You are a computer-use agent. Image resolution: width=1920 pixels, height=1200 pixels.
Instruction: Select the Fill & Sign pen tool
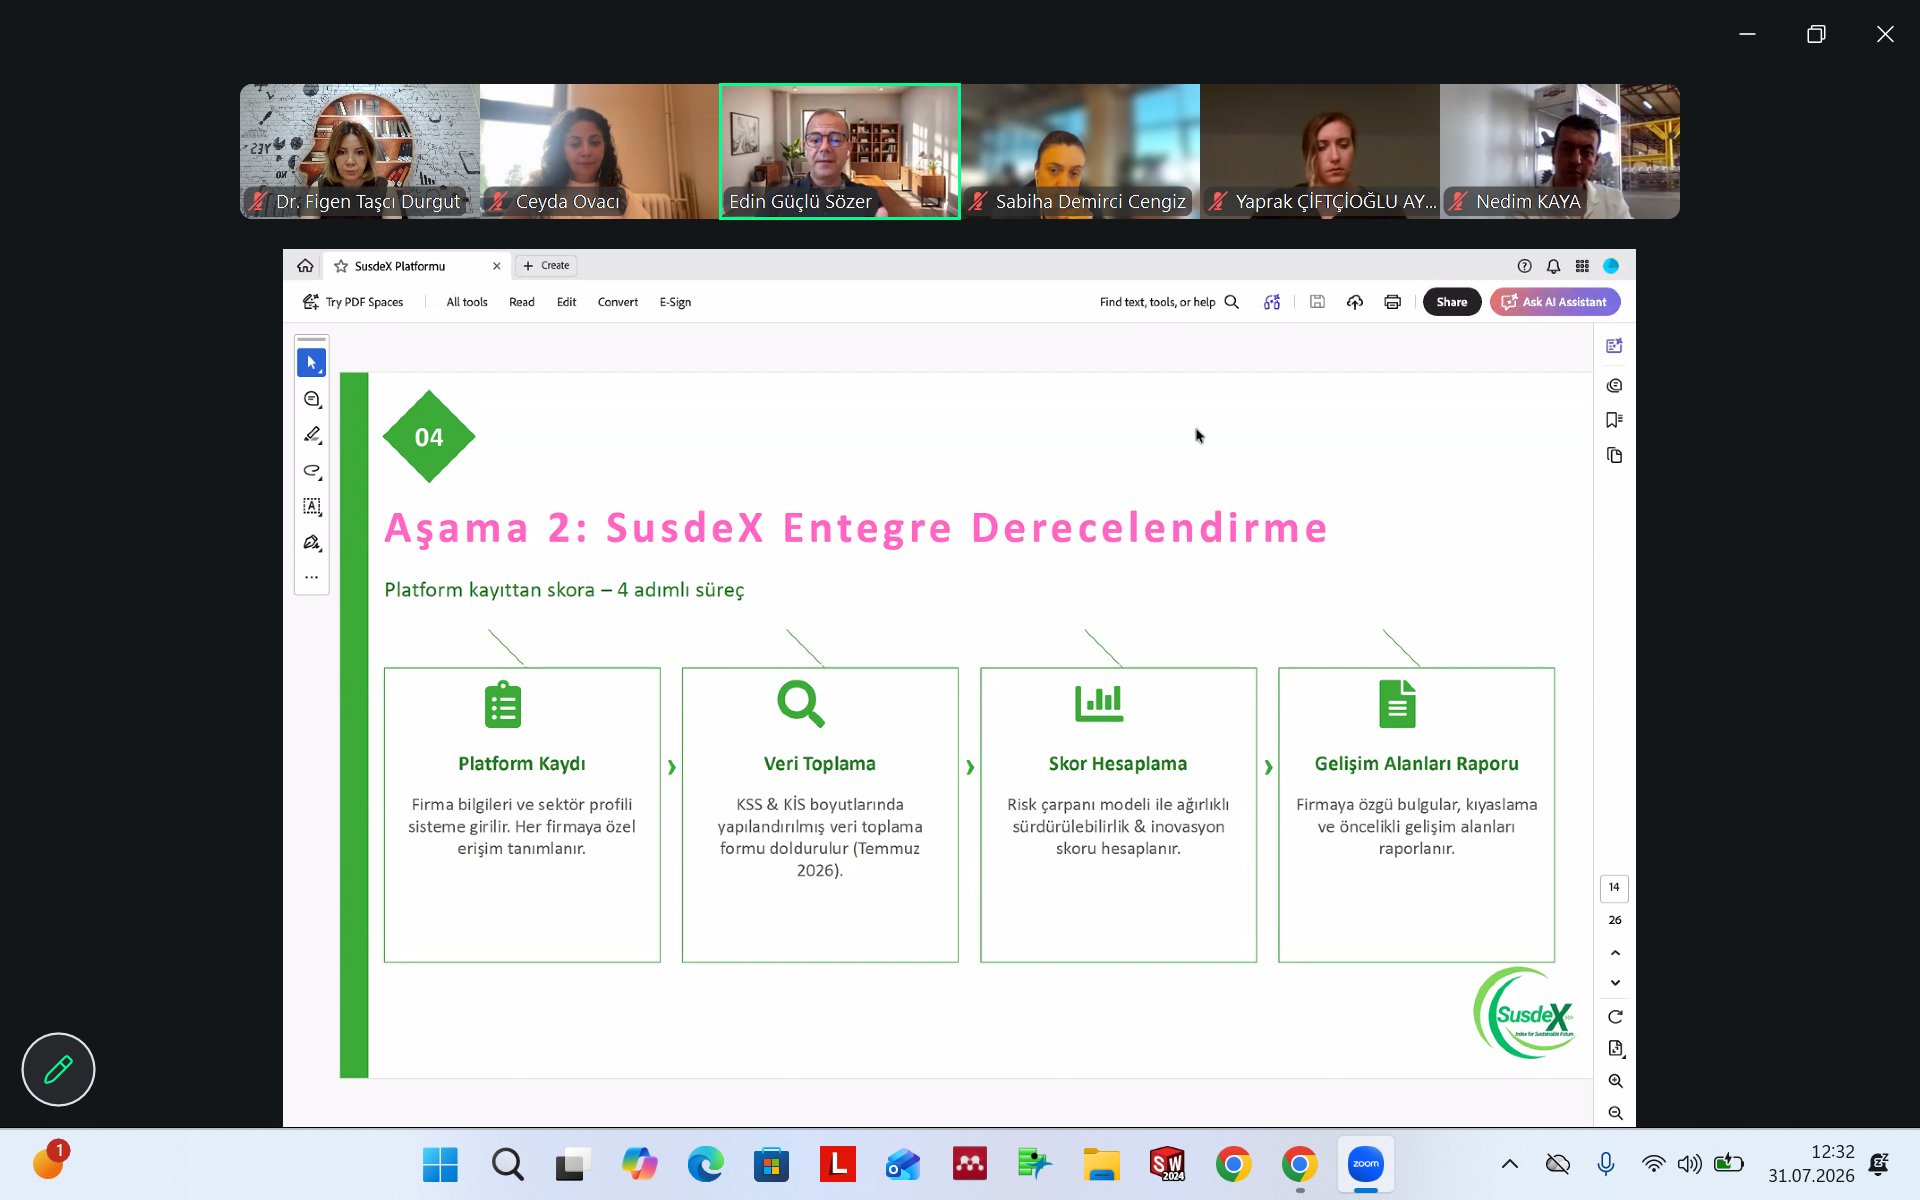click(312, 543)
